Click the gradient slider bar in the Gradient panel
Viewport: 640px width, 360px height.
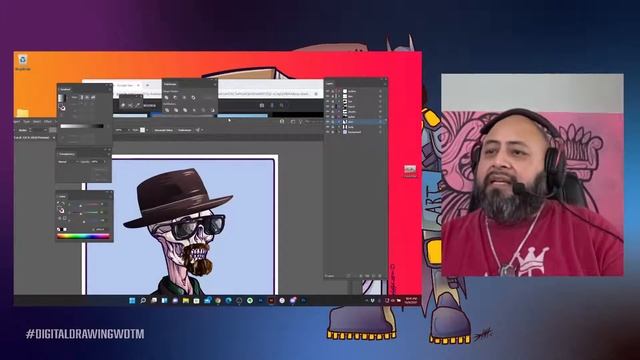pos(82,126)
